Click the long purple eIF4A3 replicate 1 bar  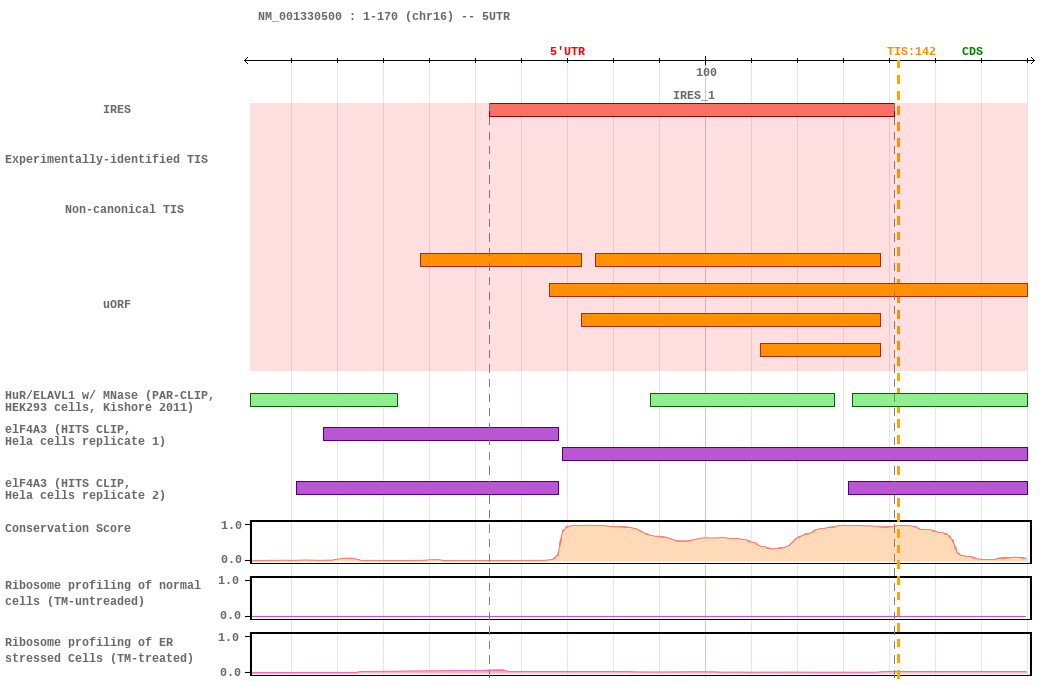click(x=794, y=454)
